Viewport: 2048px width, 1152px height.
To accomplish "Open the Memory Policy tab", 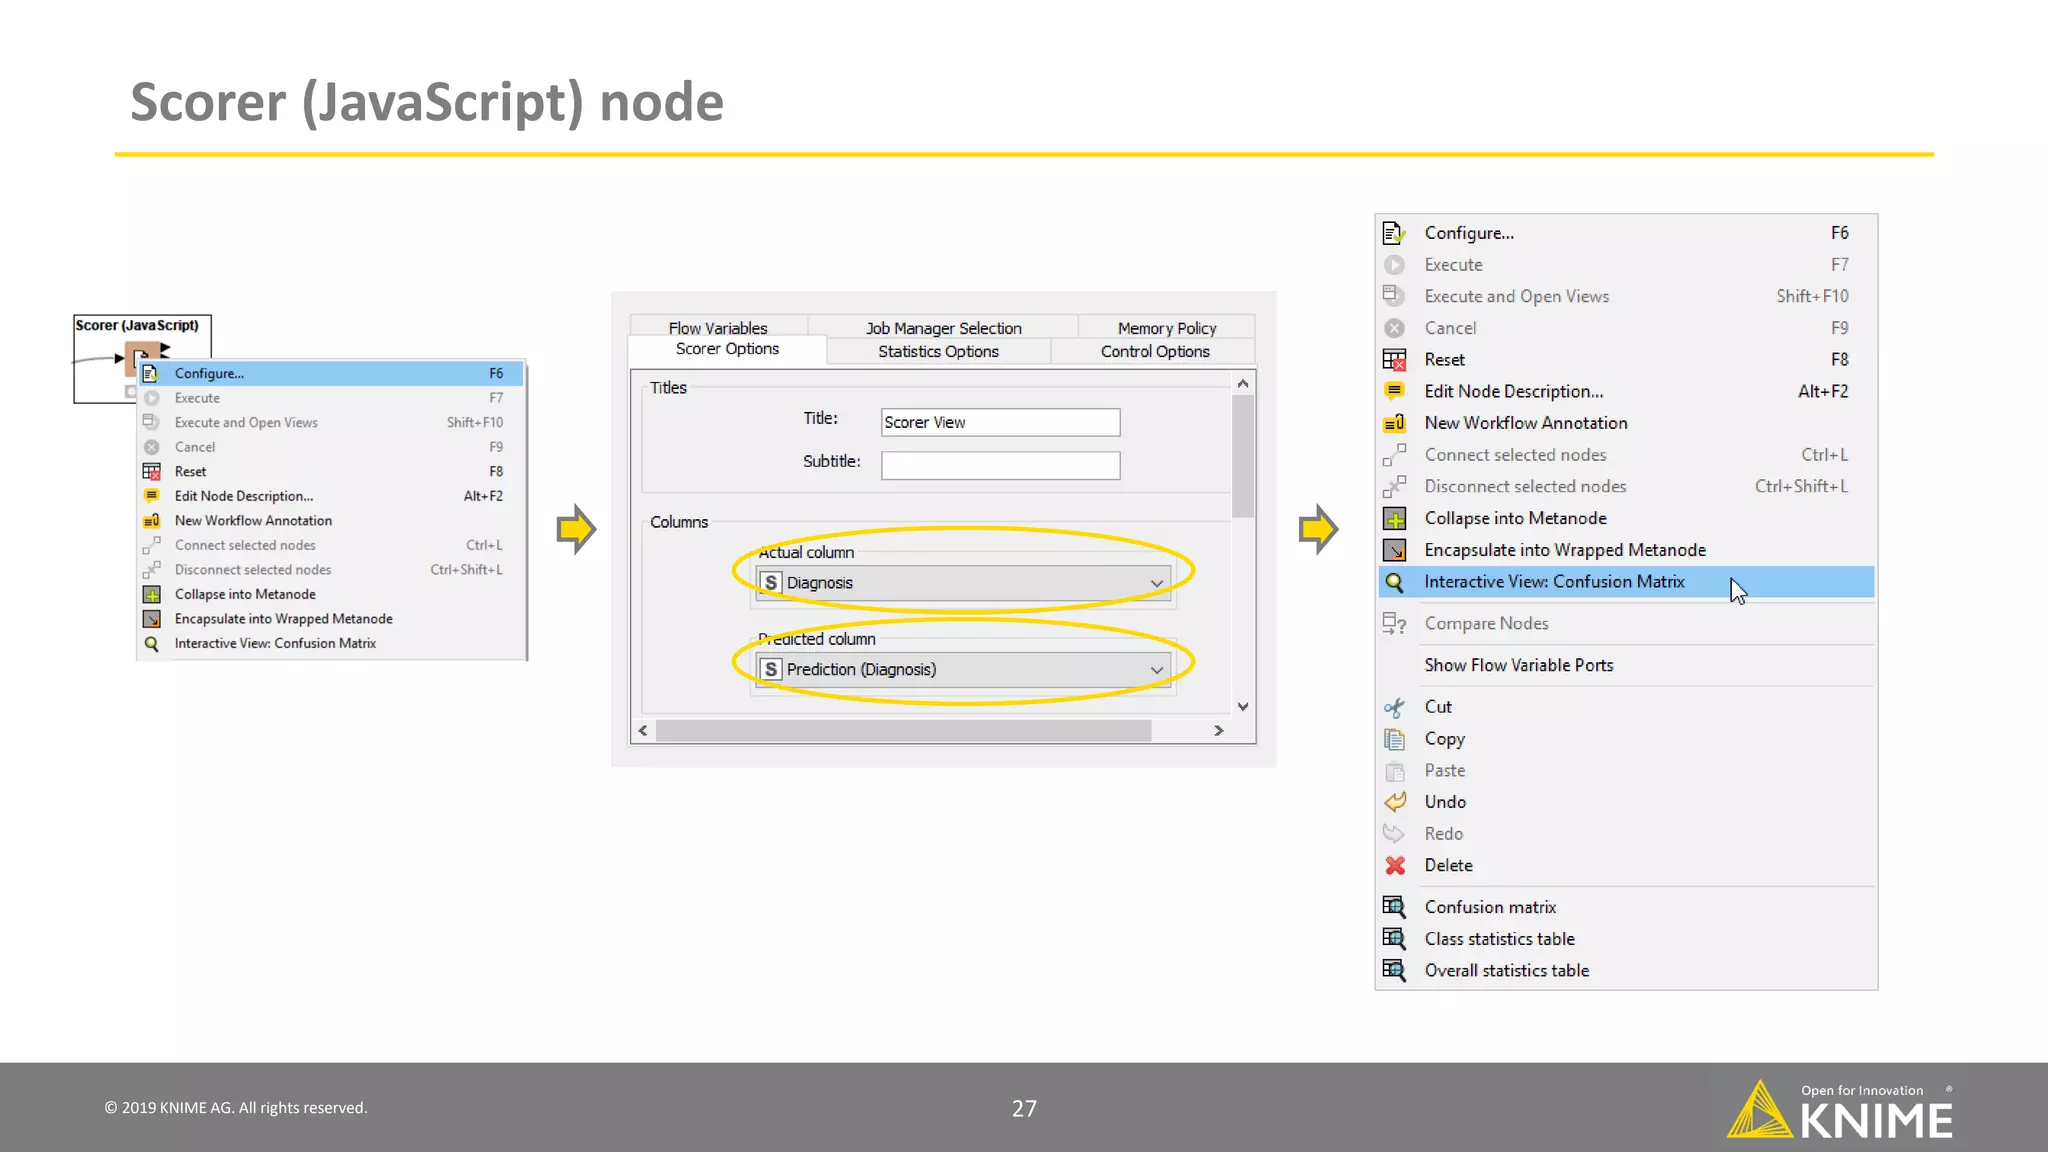I will point(1167,327).
